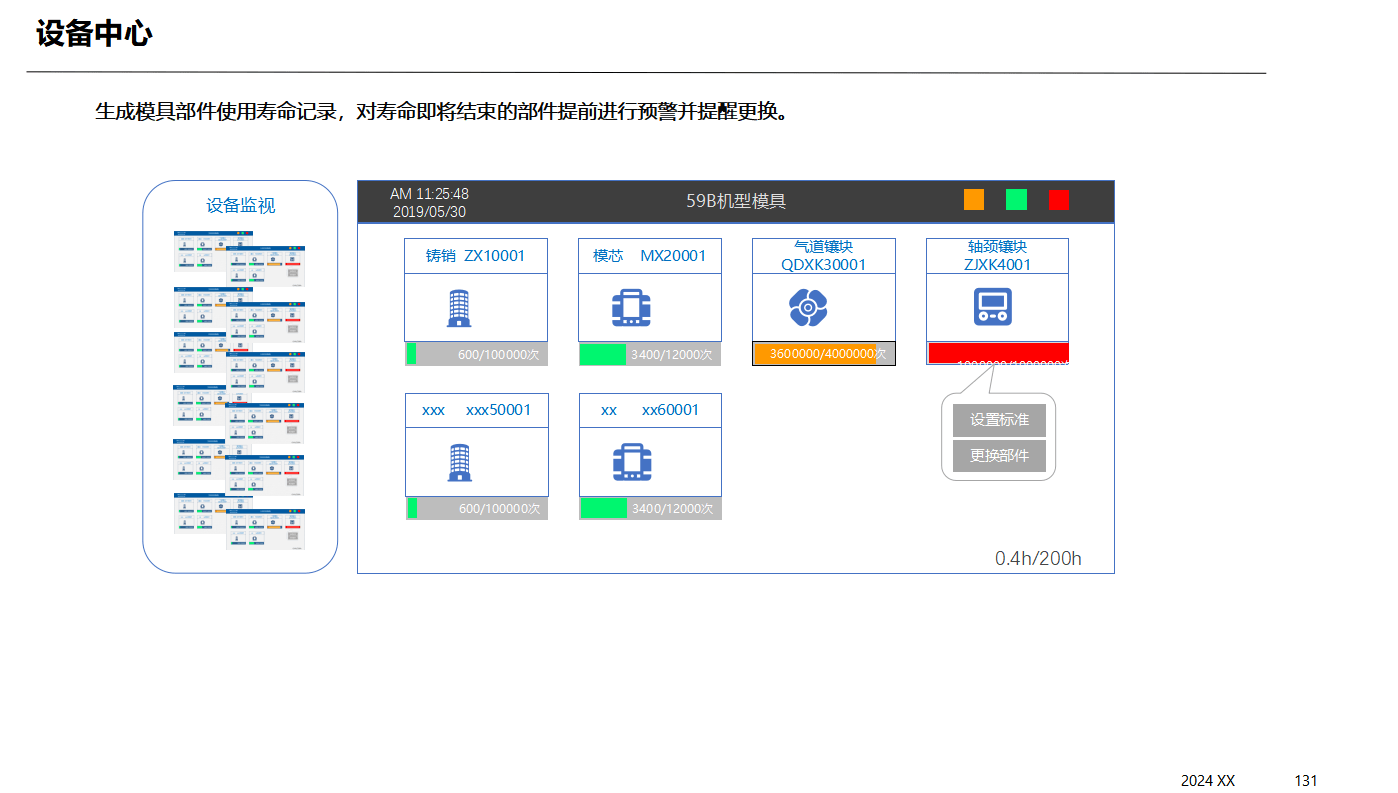Click the 59B机型模具 header title
This screenshot has width=1398, height=793.
[736, 201]
